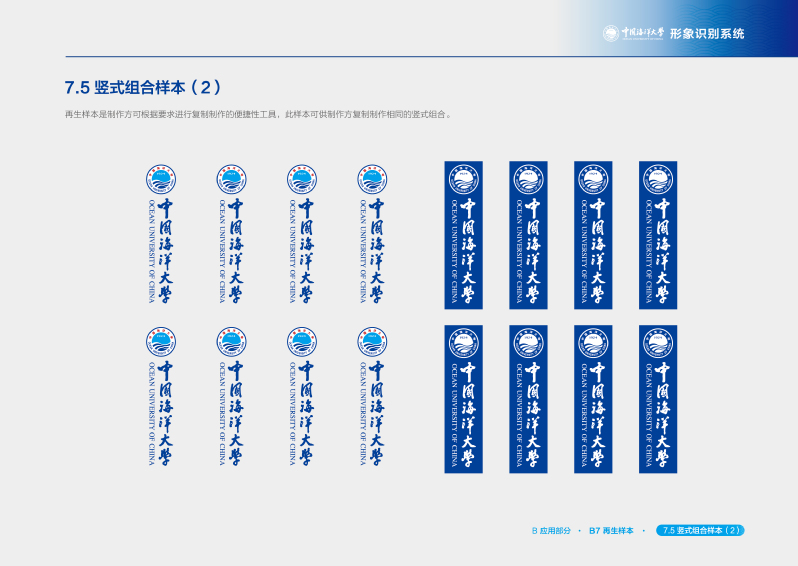
Task: Open the B 应用部分 breadcrumb in the footer
Action: pyautogui.click(x=551, y=530)
